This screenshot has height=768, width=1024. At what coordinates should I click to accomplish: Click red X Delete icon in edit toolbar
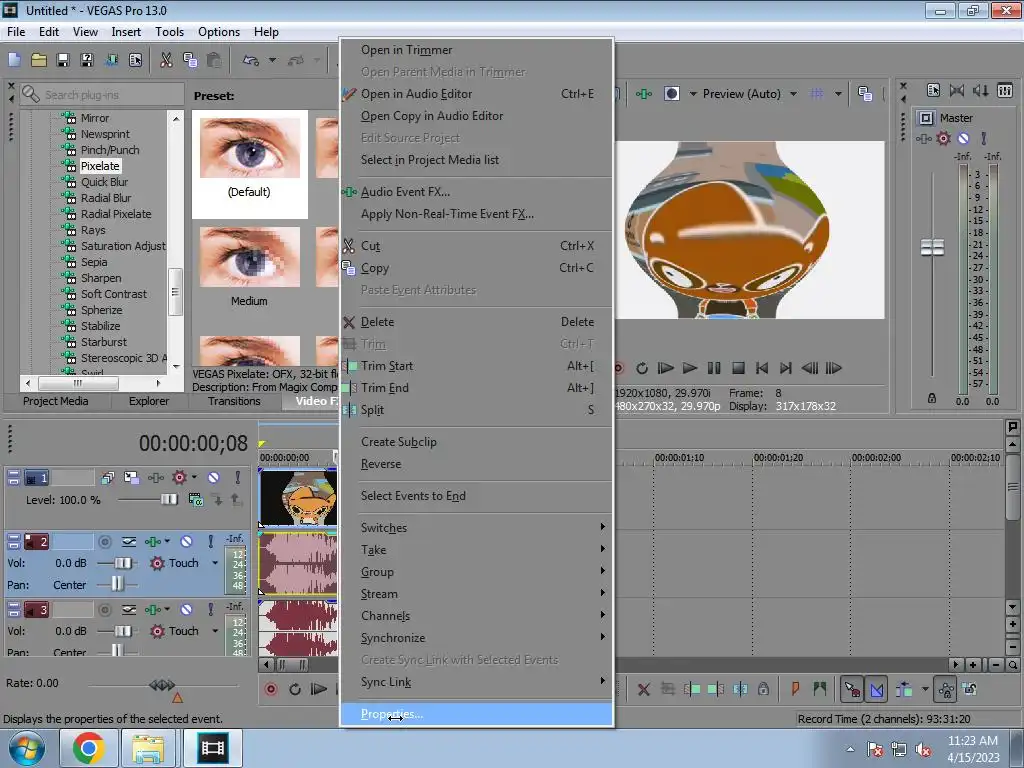click(643, 689)
